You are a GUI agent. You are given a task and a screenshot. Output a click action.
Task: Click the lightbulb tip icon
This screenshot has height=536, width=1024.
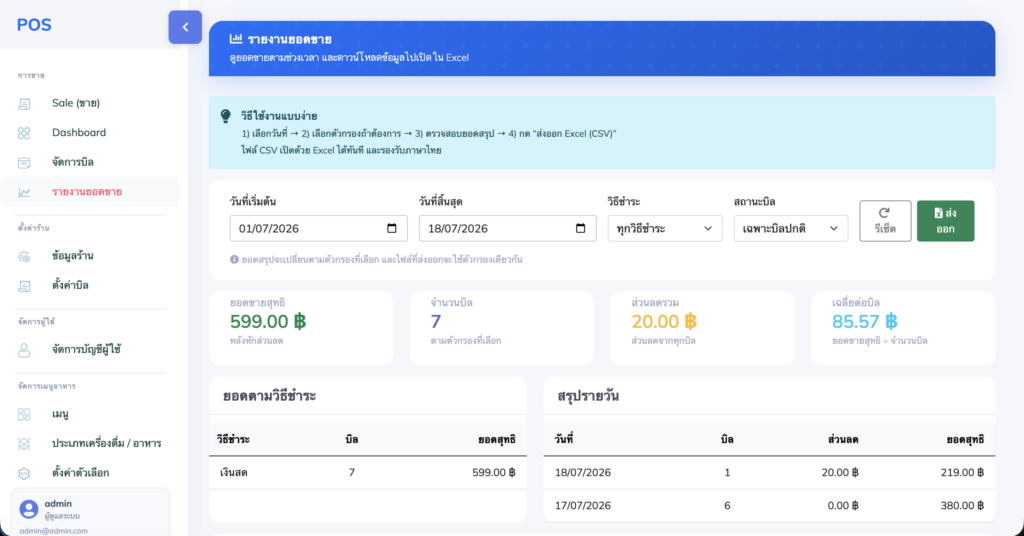[x=225, y=116]
